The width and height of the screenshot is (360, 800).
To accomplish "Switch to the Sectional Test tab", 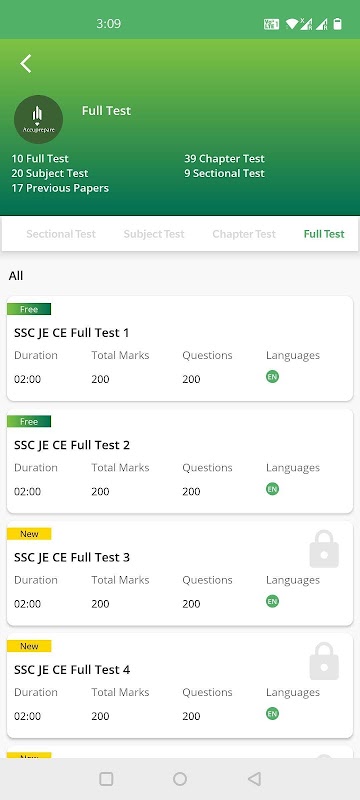I will (61, 234).
